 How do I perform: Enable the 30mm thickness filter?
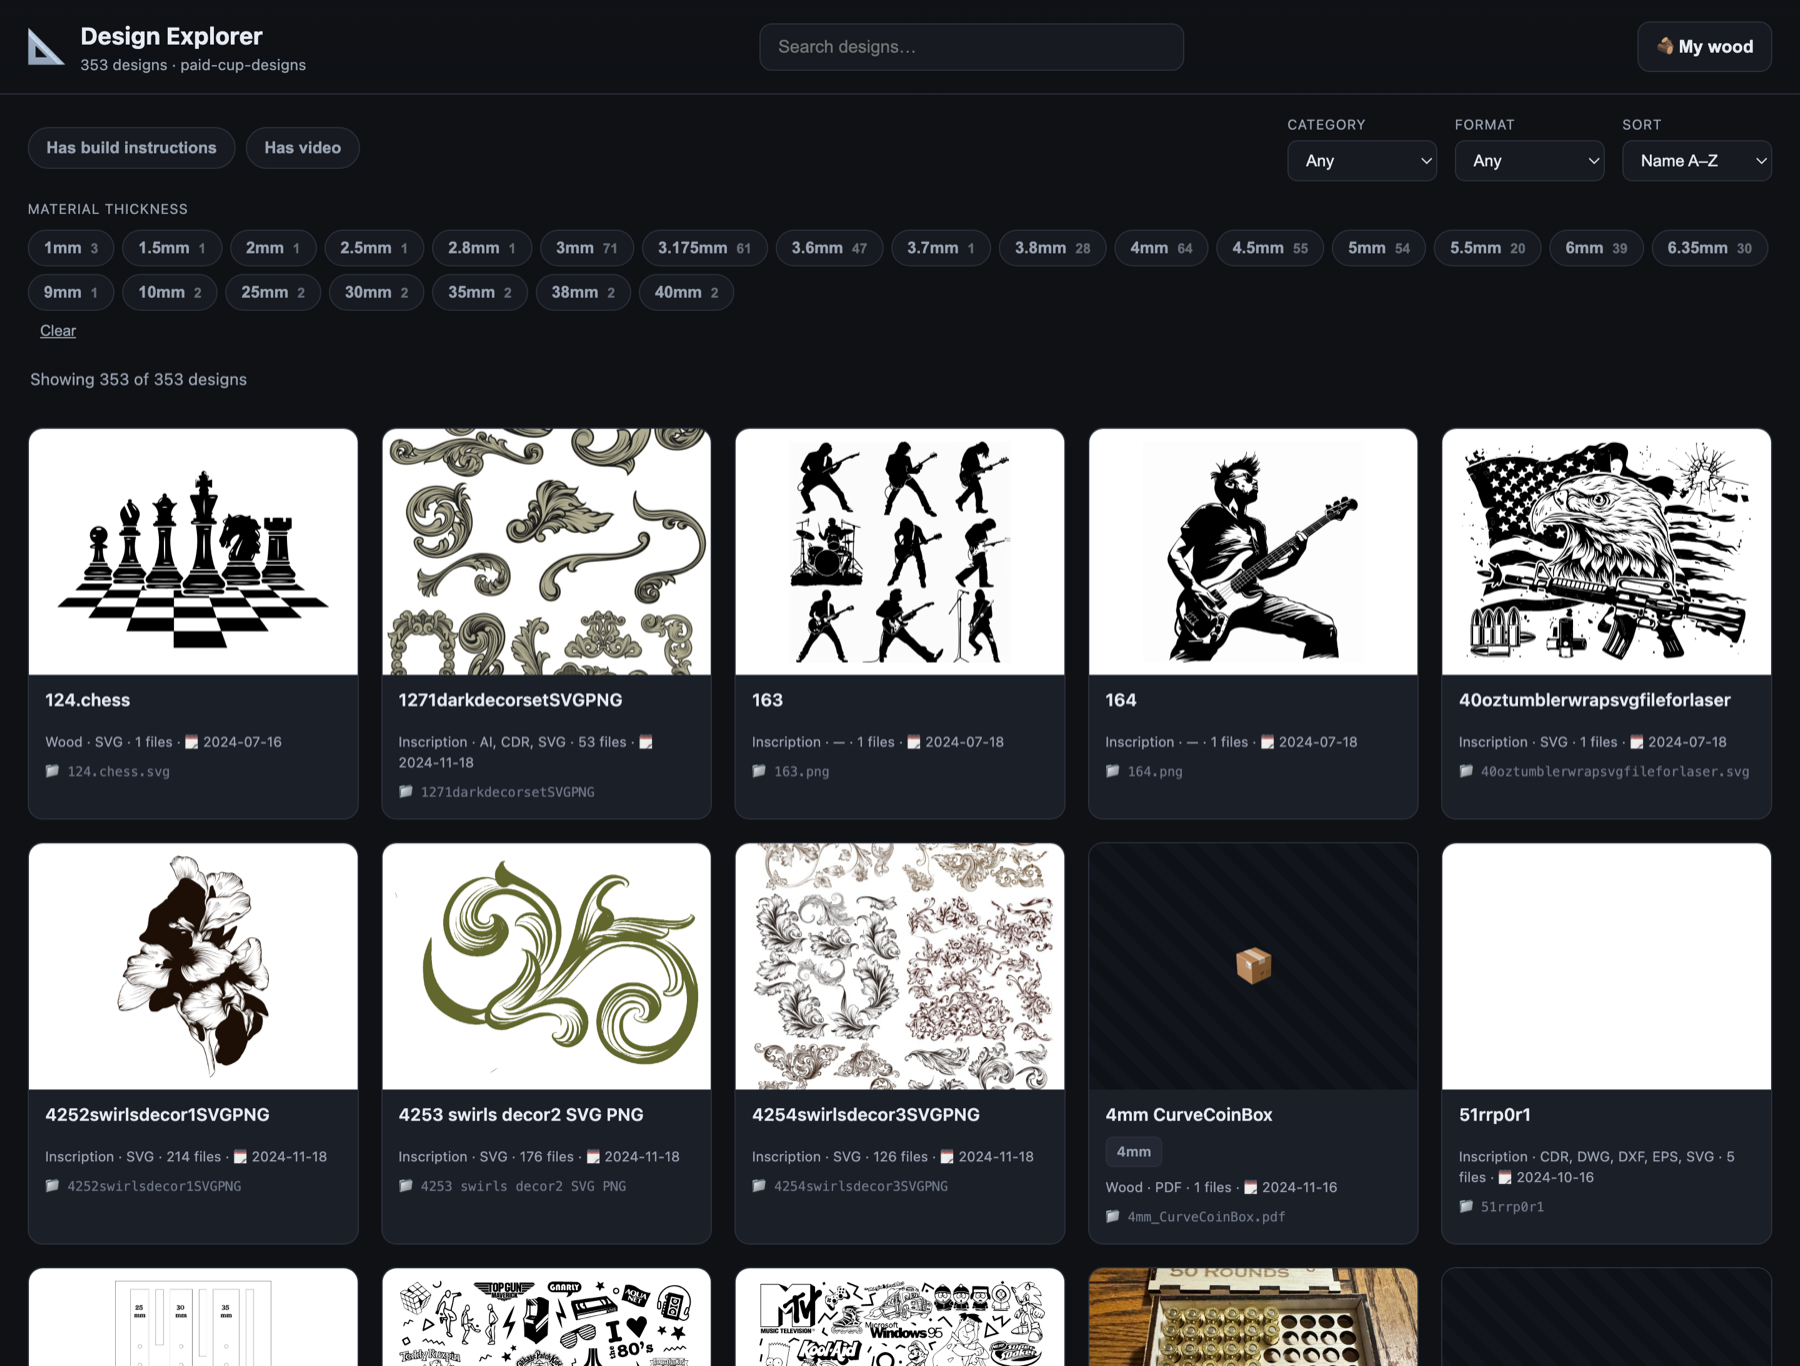[x=376, y=292]
